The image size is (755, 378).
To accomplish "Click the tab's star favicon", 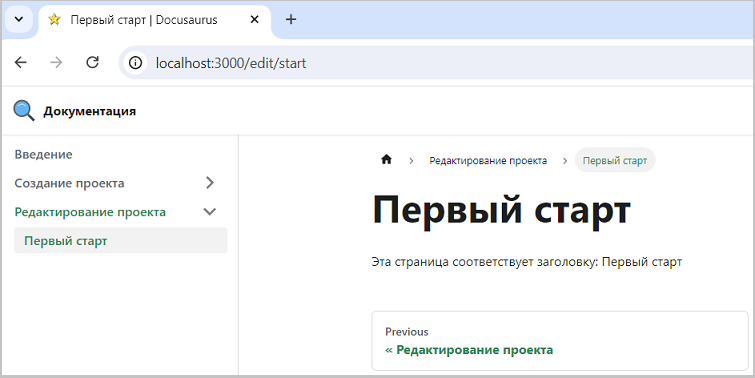I will 54,19.
